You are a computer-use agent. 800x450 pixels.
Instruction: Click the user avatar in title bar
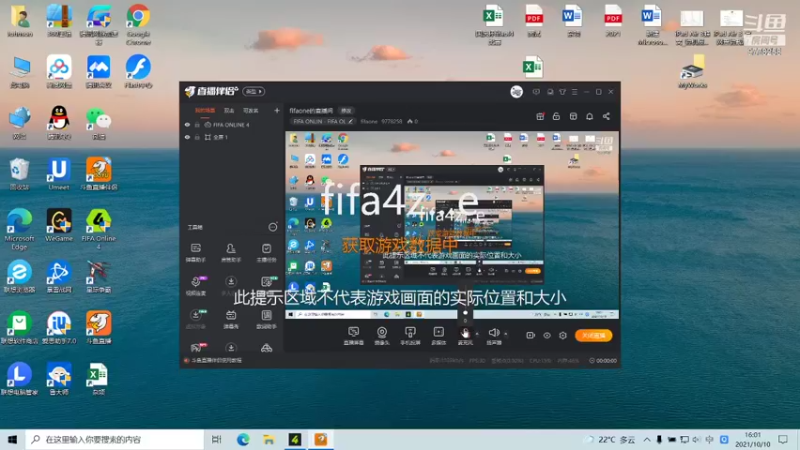tap(516, 92)
